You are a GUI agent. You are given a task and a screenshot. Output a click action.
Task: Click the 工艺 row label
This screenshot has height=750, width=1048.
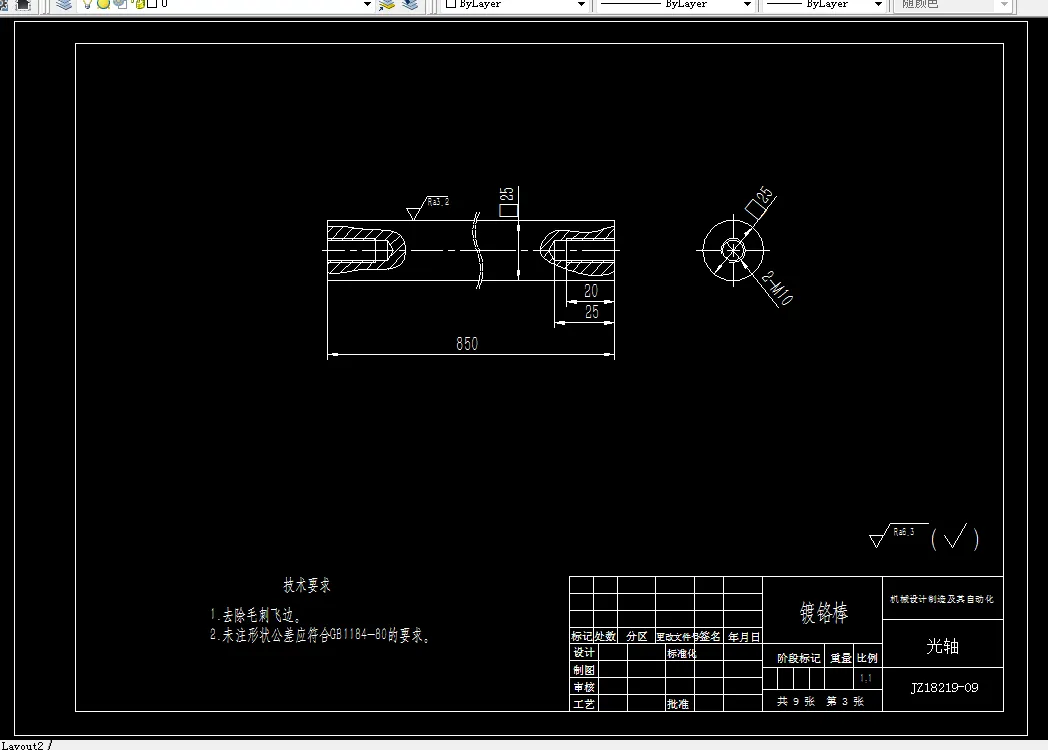pos(583,704)
